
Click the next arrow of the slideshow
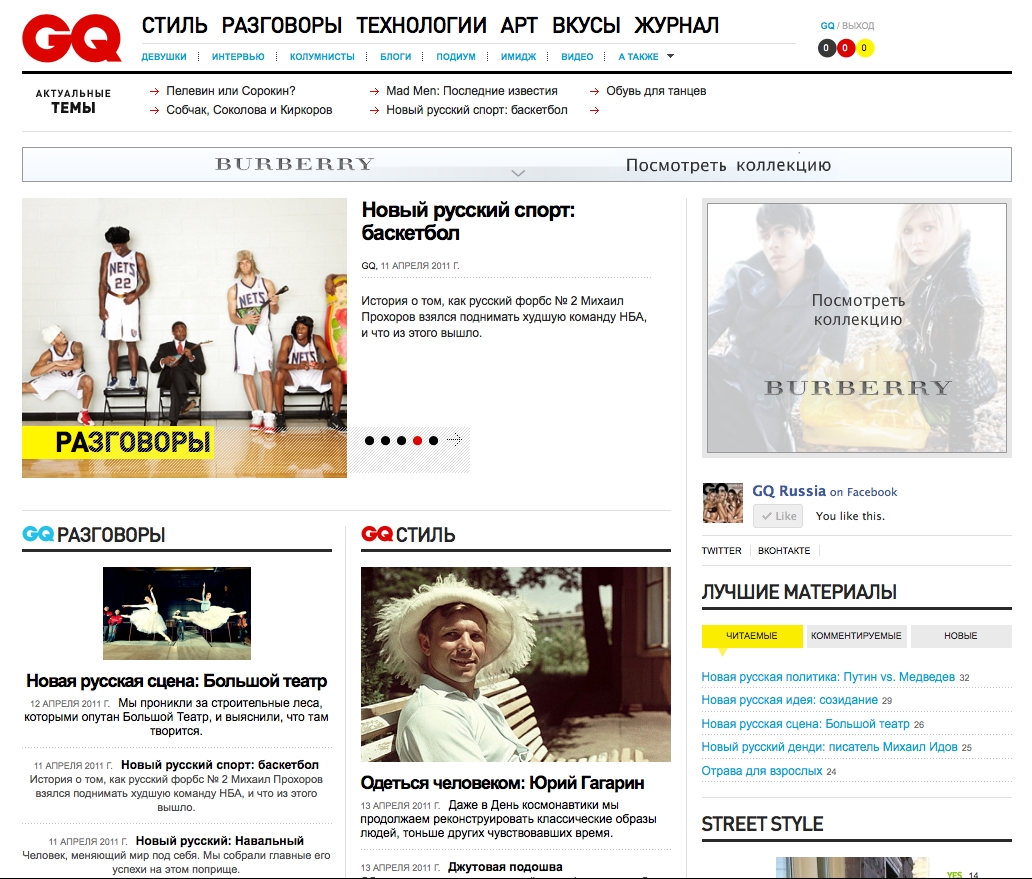click(x=454, y=440)
